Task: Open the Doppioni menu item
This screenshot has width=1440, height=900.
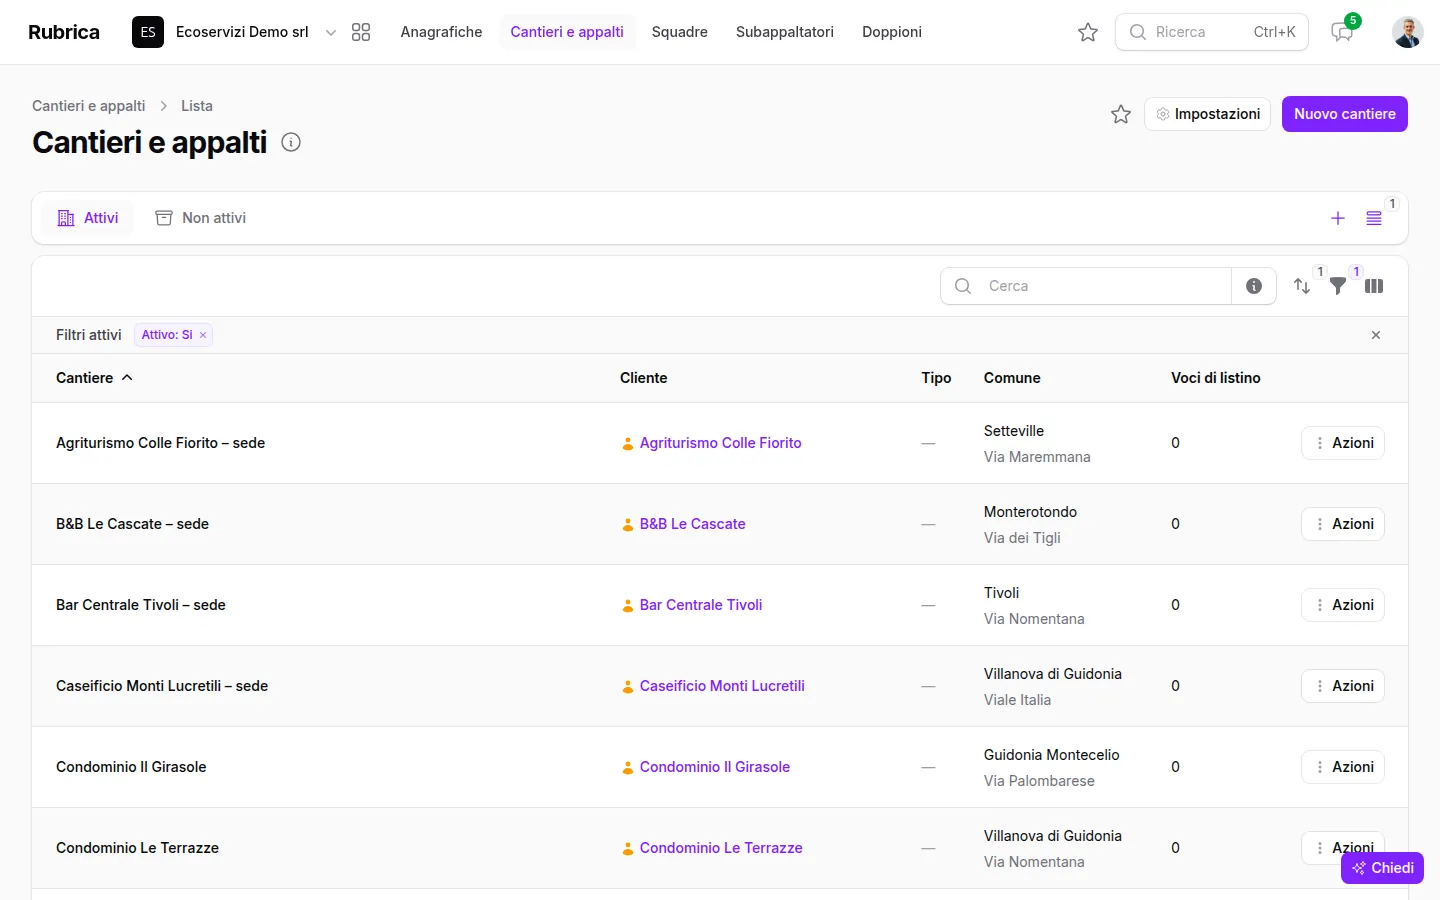Action: [x=892, y=32]
